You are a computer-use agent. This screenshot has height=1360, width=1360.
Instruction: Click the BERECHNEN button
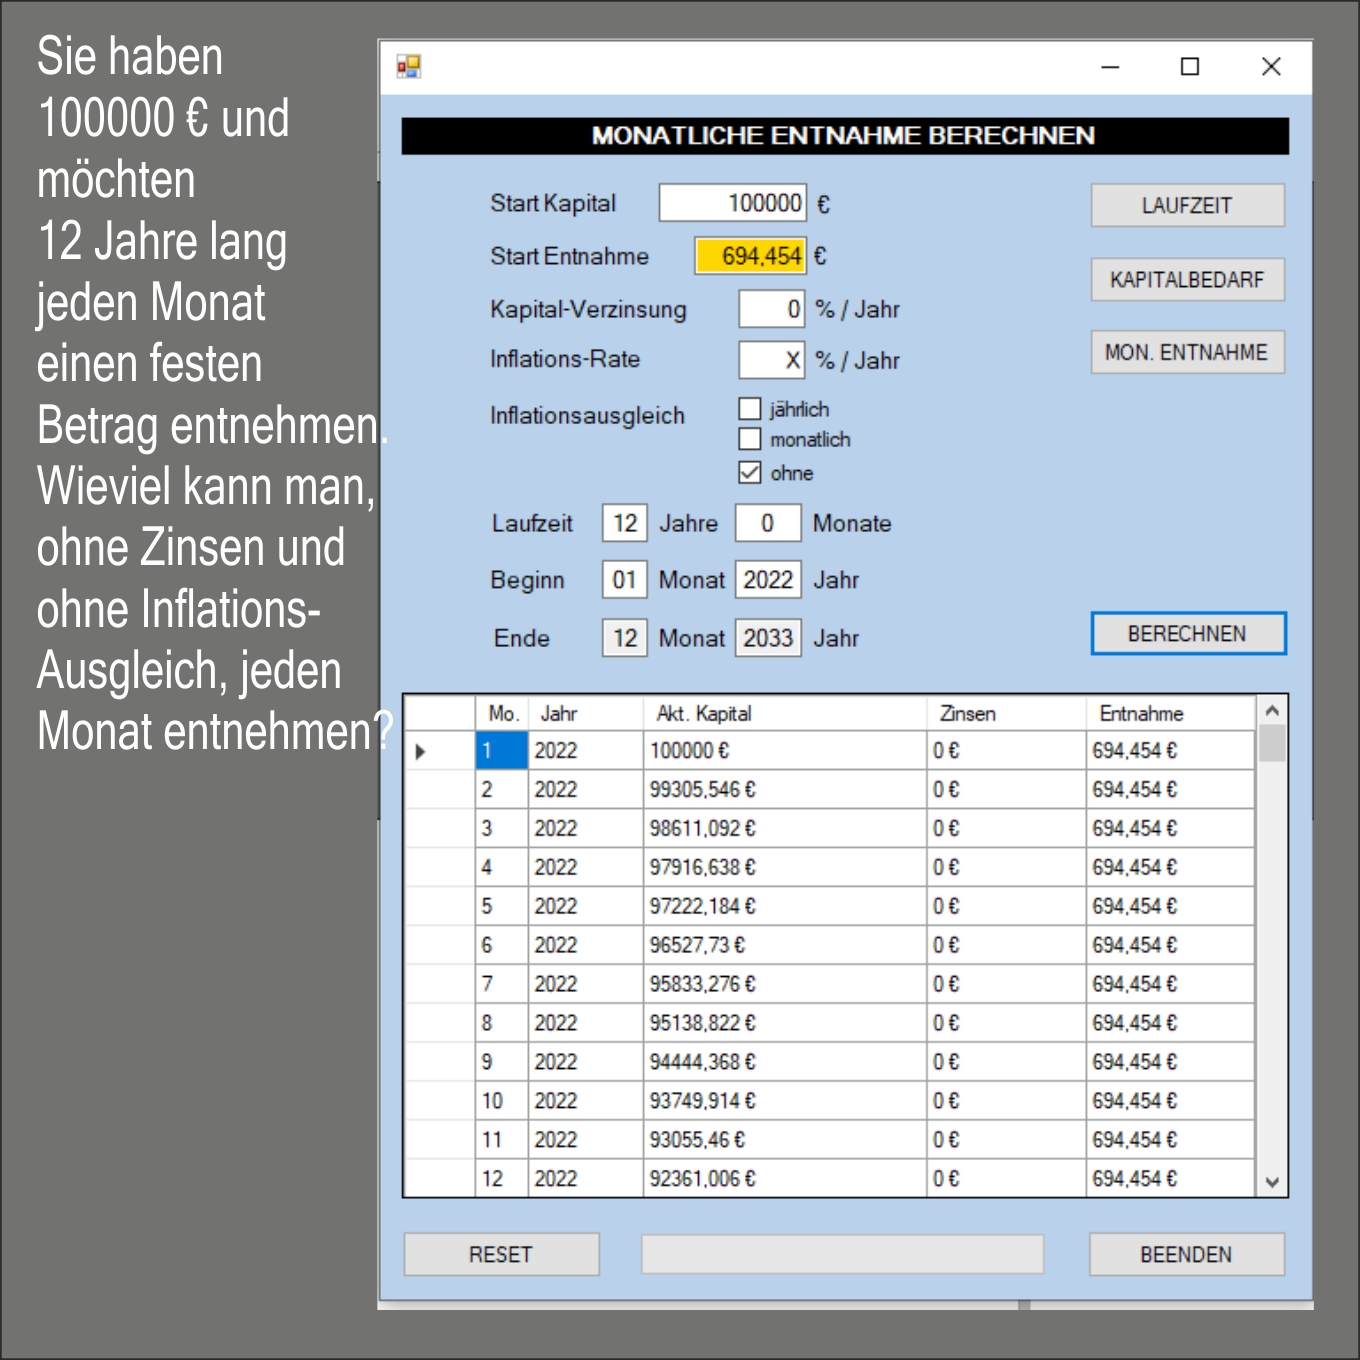(x=1187, y=634)
